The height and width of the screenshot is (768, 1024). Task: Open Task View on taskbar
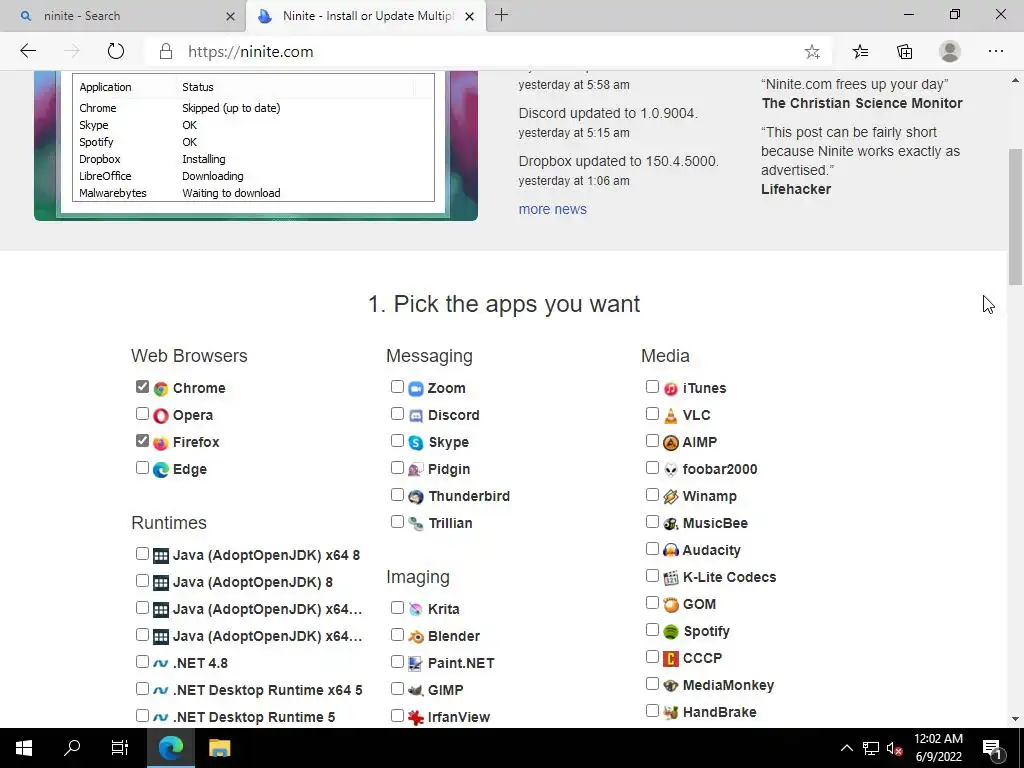click(x=120, y=748)
